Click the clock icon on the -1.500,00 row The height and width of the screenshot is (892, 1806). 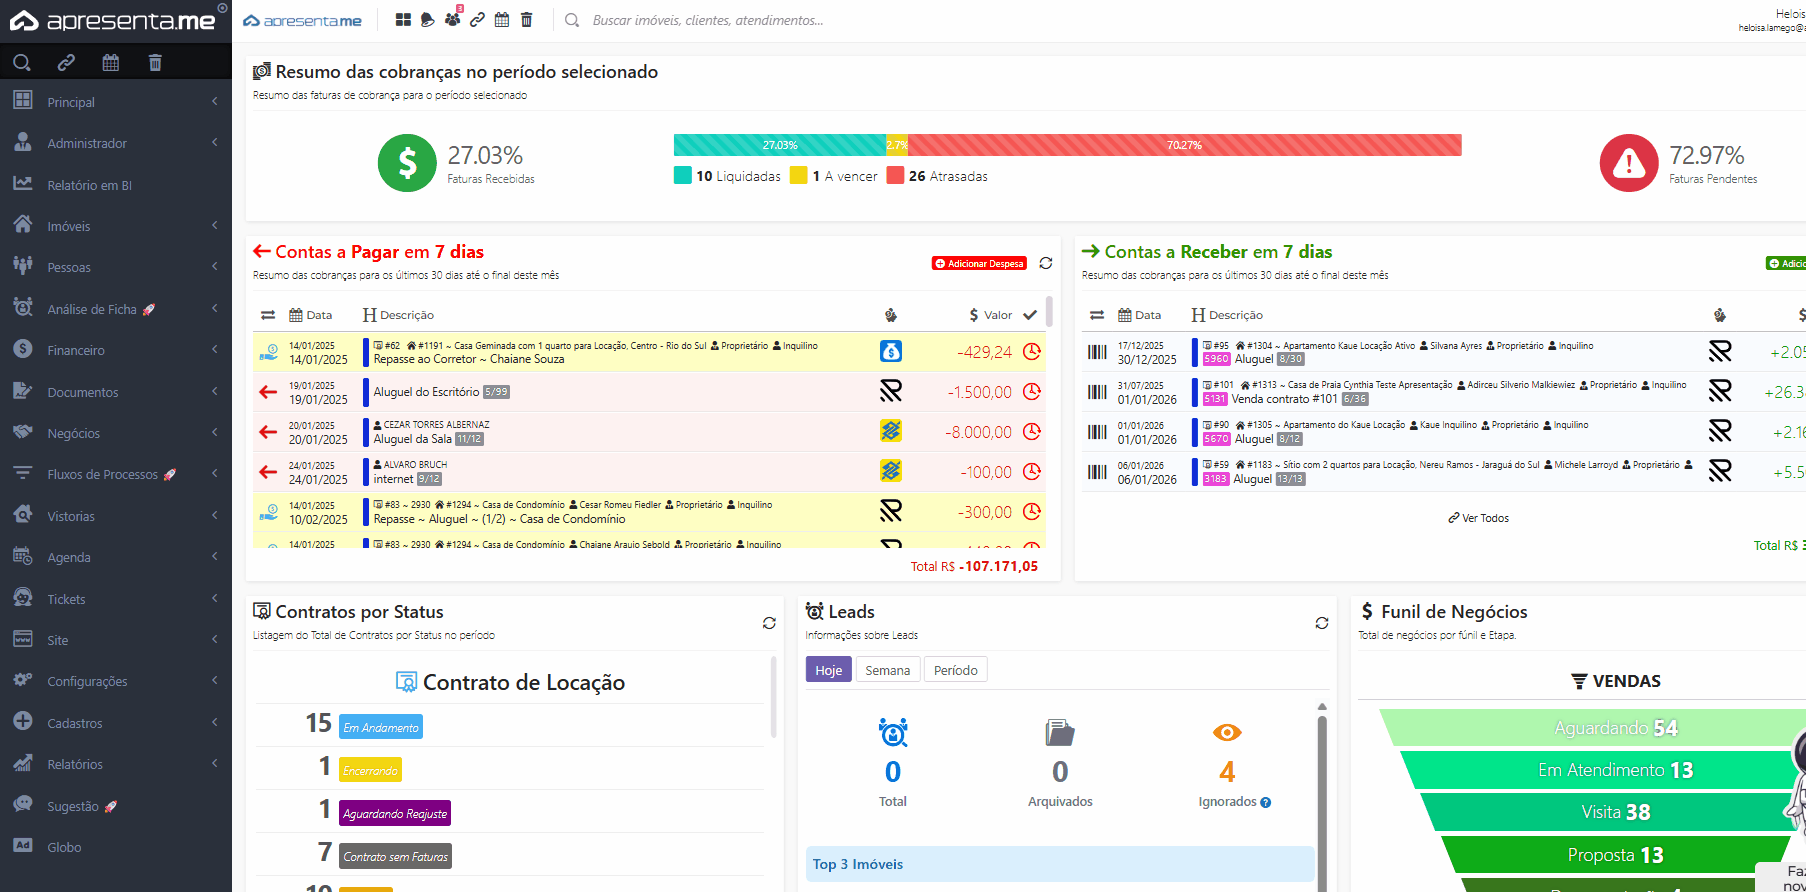coord(1032,392)
